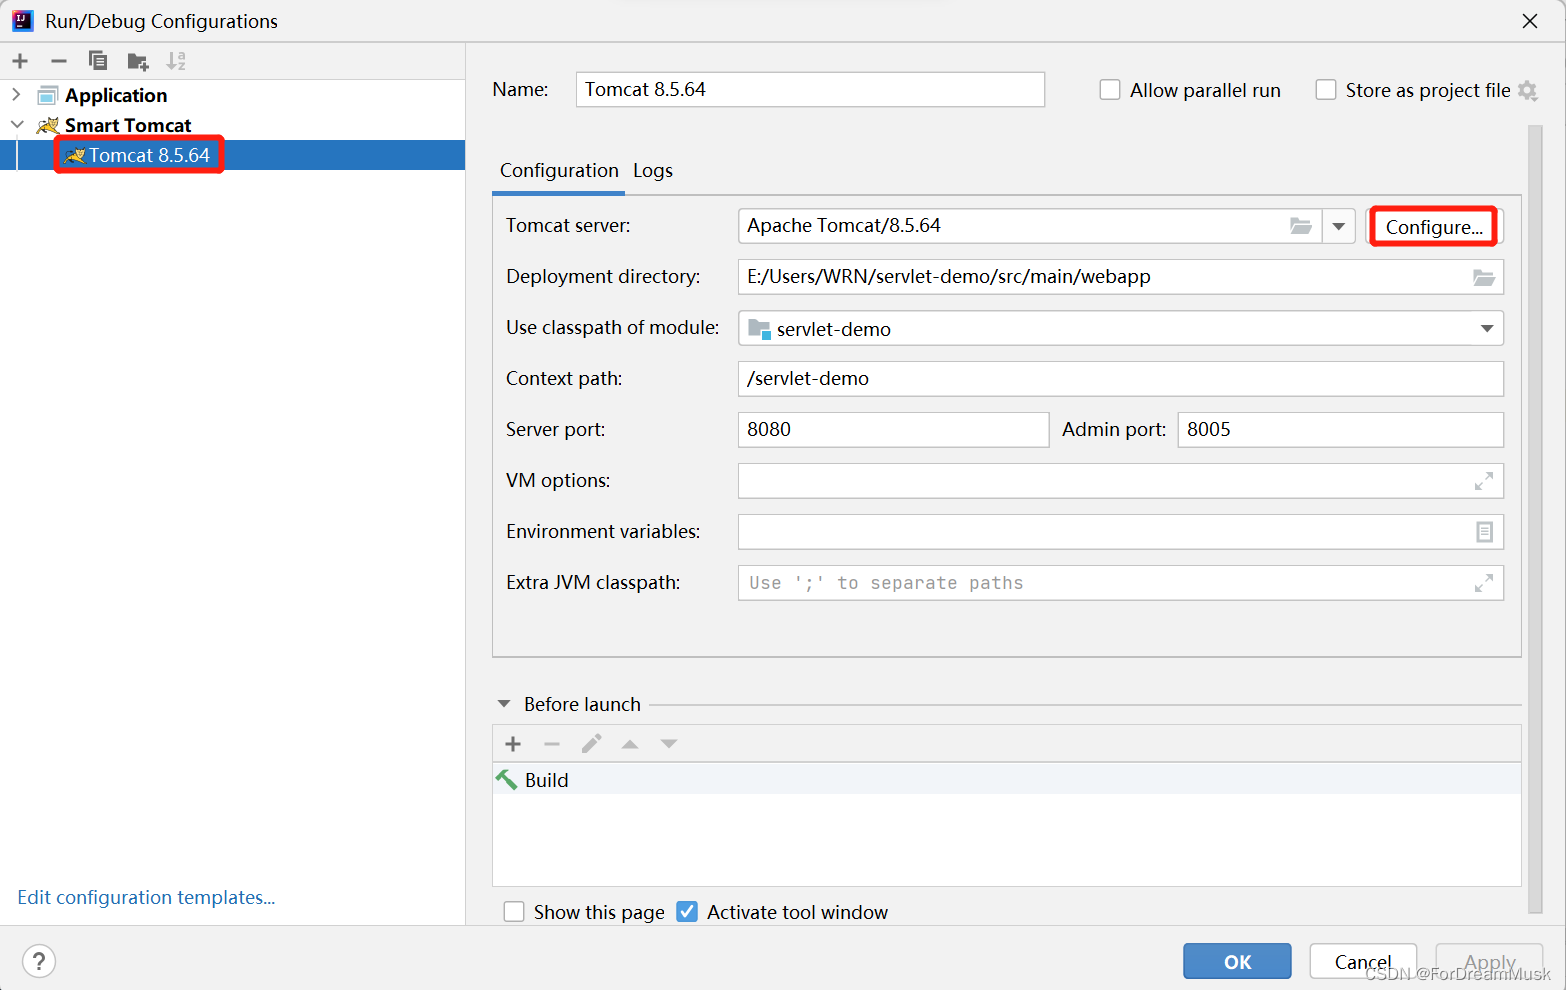The width and height of the screenshot is (1566, 990).
Task: Click the Smart Tomcat cat icon
Action: (48, 125)
